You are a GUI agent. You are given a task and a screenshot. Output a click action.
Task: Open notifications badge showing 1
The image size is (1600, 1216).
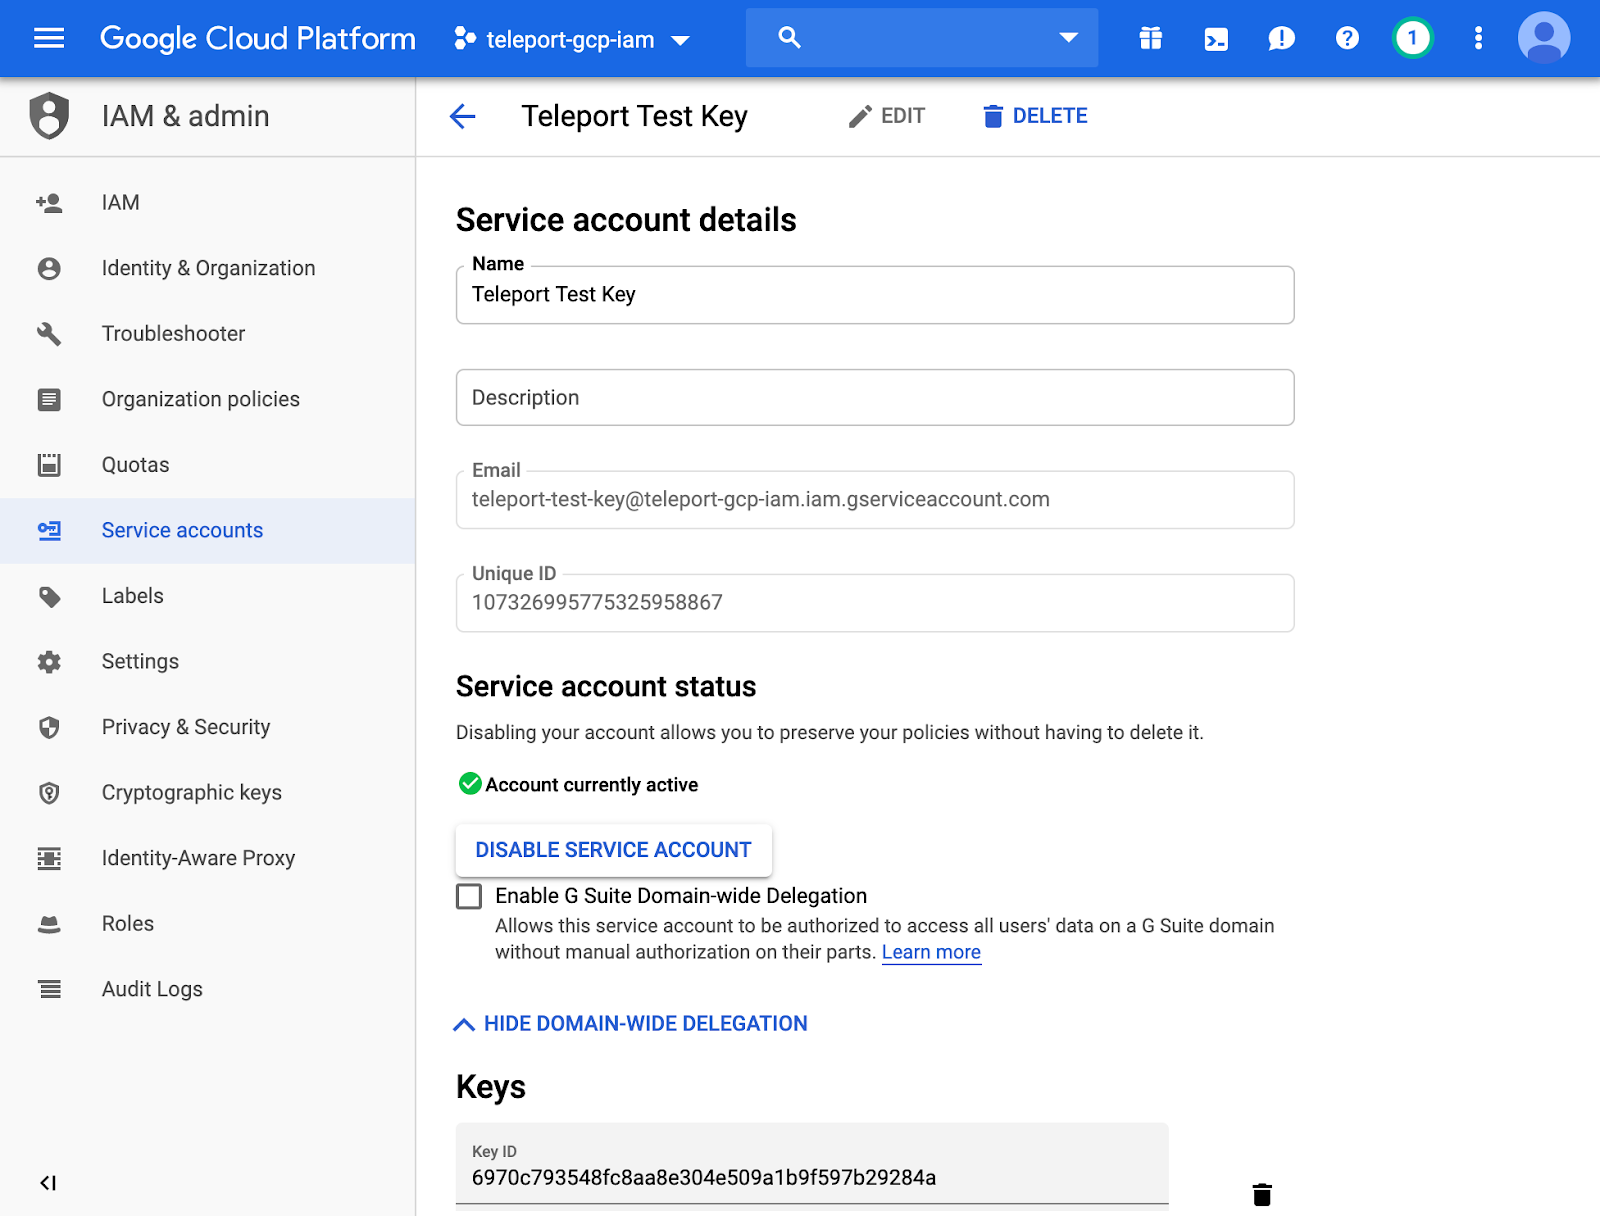[x=1412, y=38]
